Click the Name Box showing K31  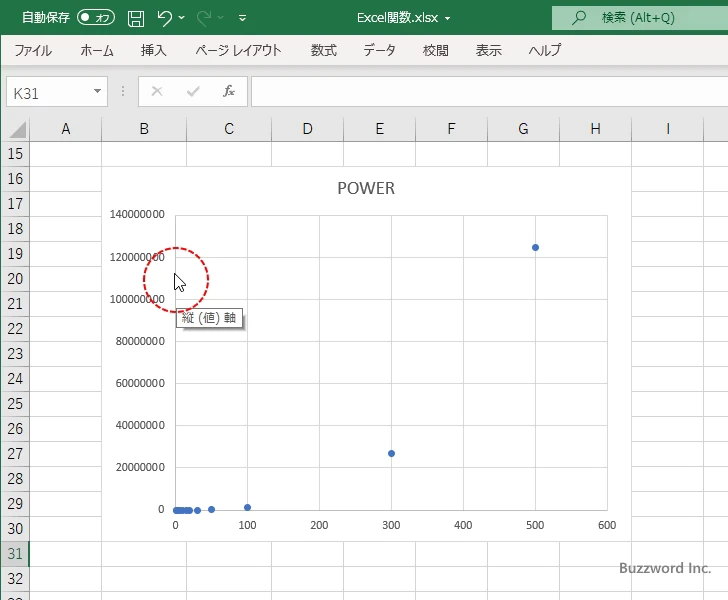(x=49, y=92)
